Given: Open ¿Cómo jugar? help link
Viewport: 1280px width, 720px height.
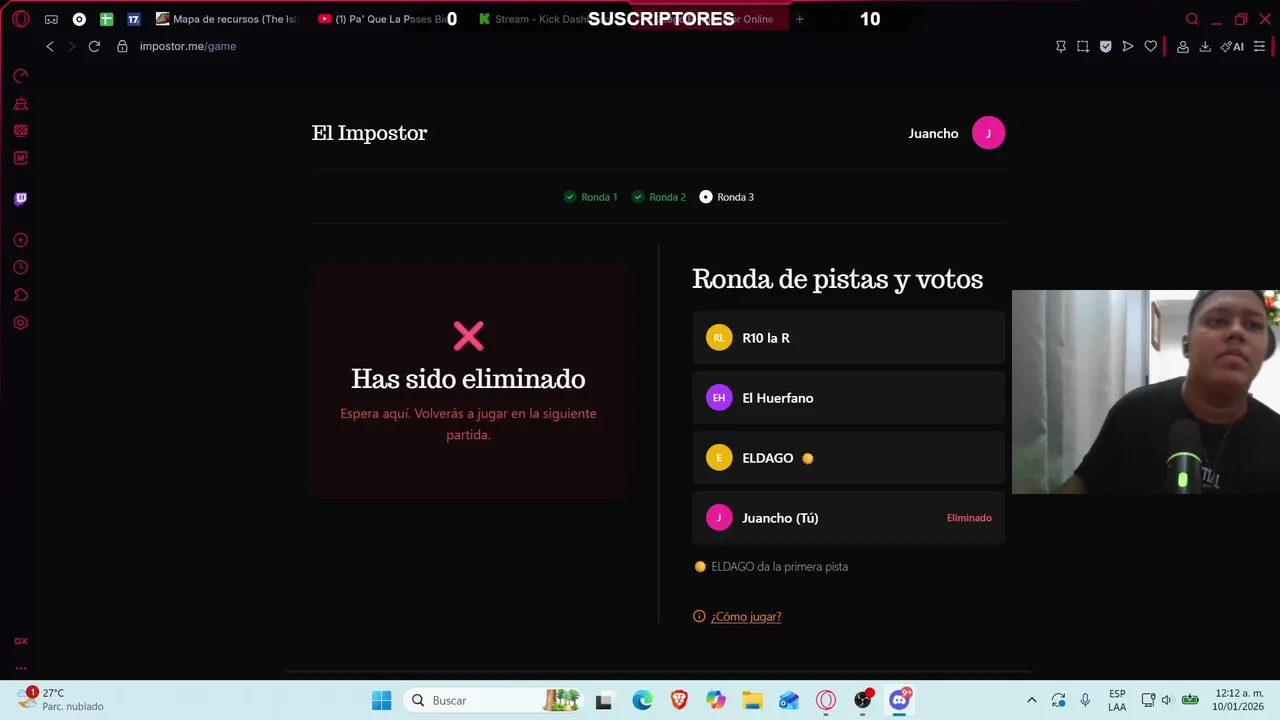Looking at the screenshot, I should pos(746,617).
